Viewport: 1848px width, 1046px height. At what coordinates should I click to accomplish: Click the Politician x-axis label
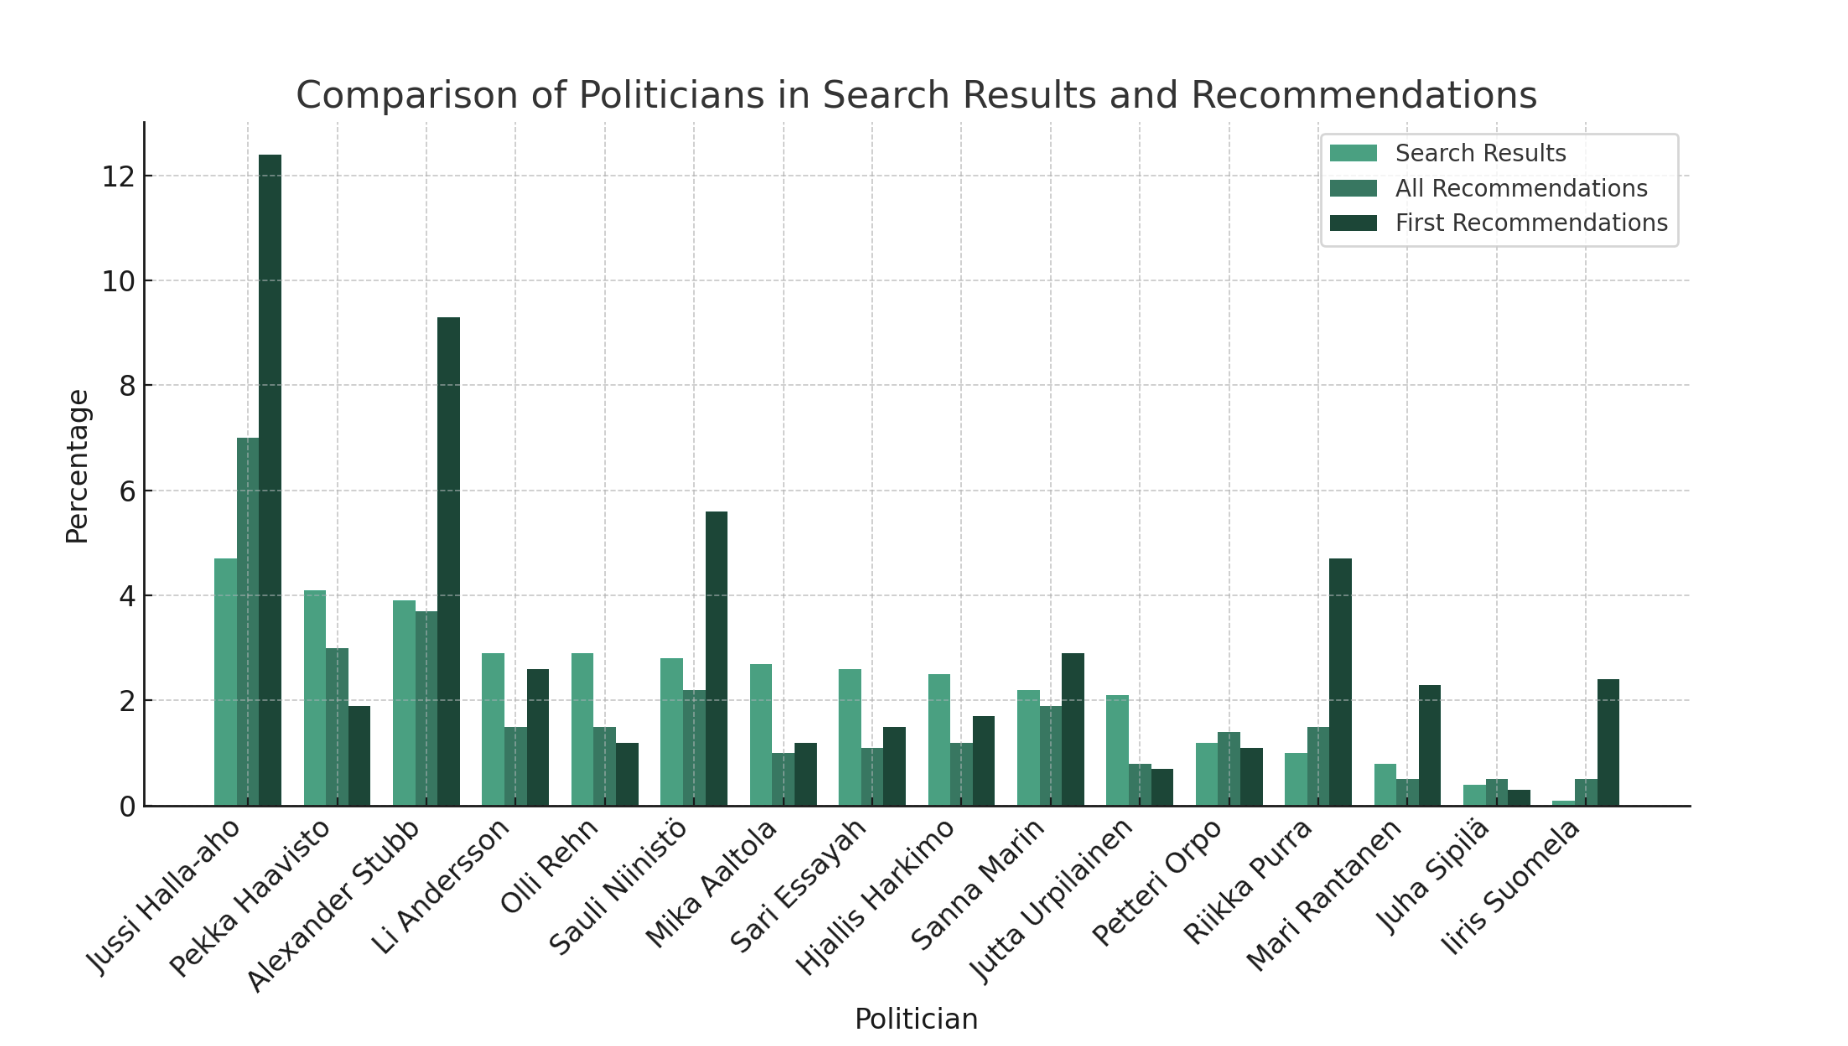[916, 1019]
